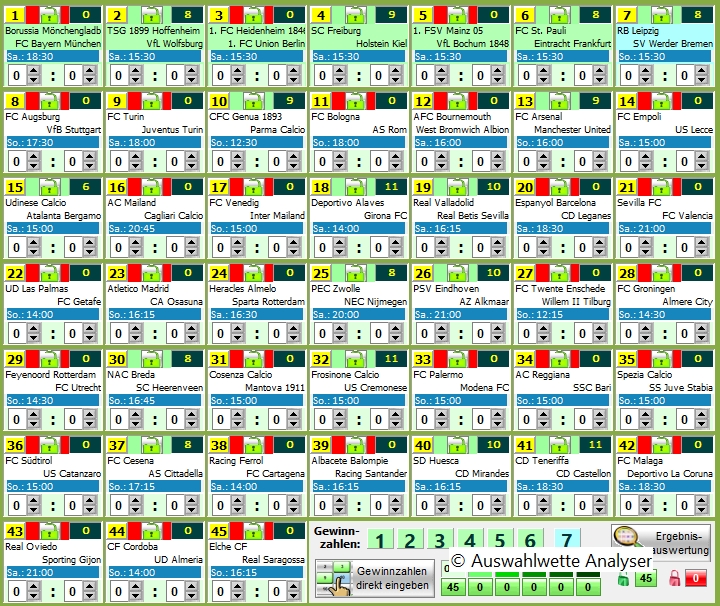This screenshot has height=606, width=720.
Task: Click the padlock icon on match 9 FC Turin
Action: point(152,101)
